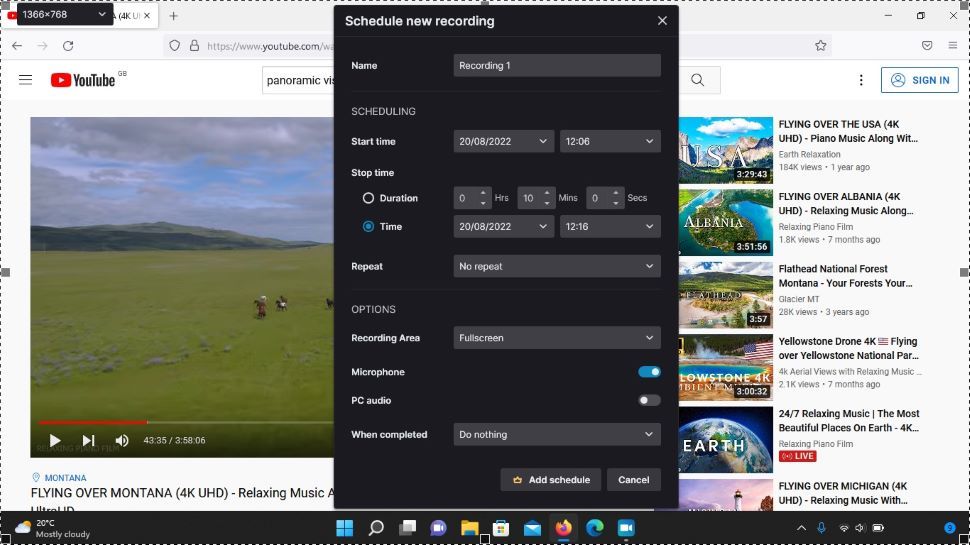The height and width of the screenshot is (545, 970).
Task: Click the YouTube logo
Action: tap(83, 80)
